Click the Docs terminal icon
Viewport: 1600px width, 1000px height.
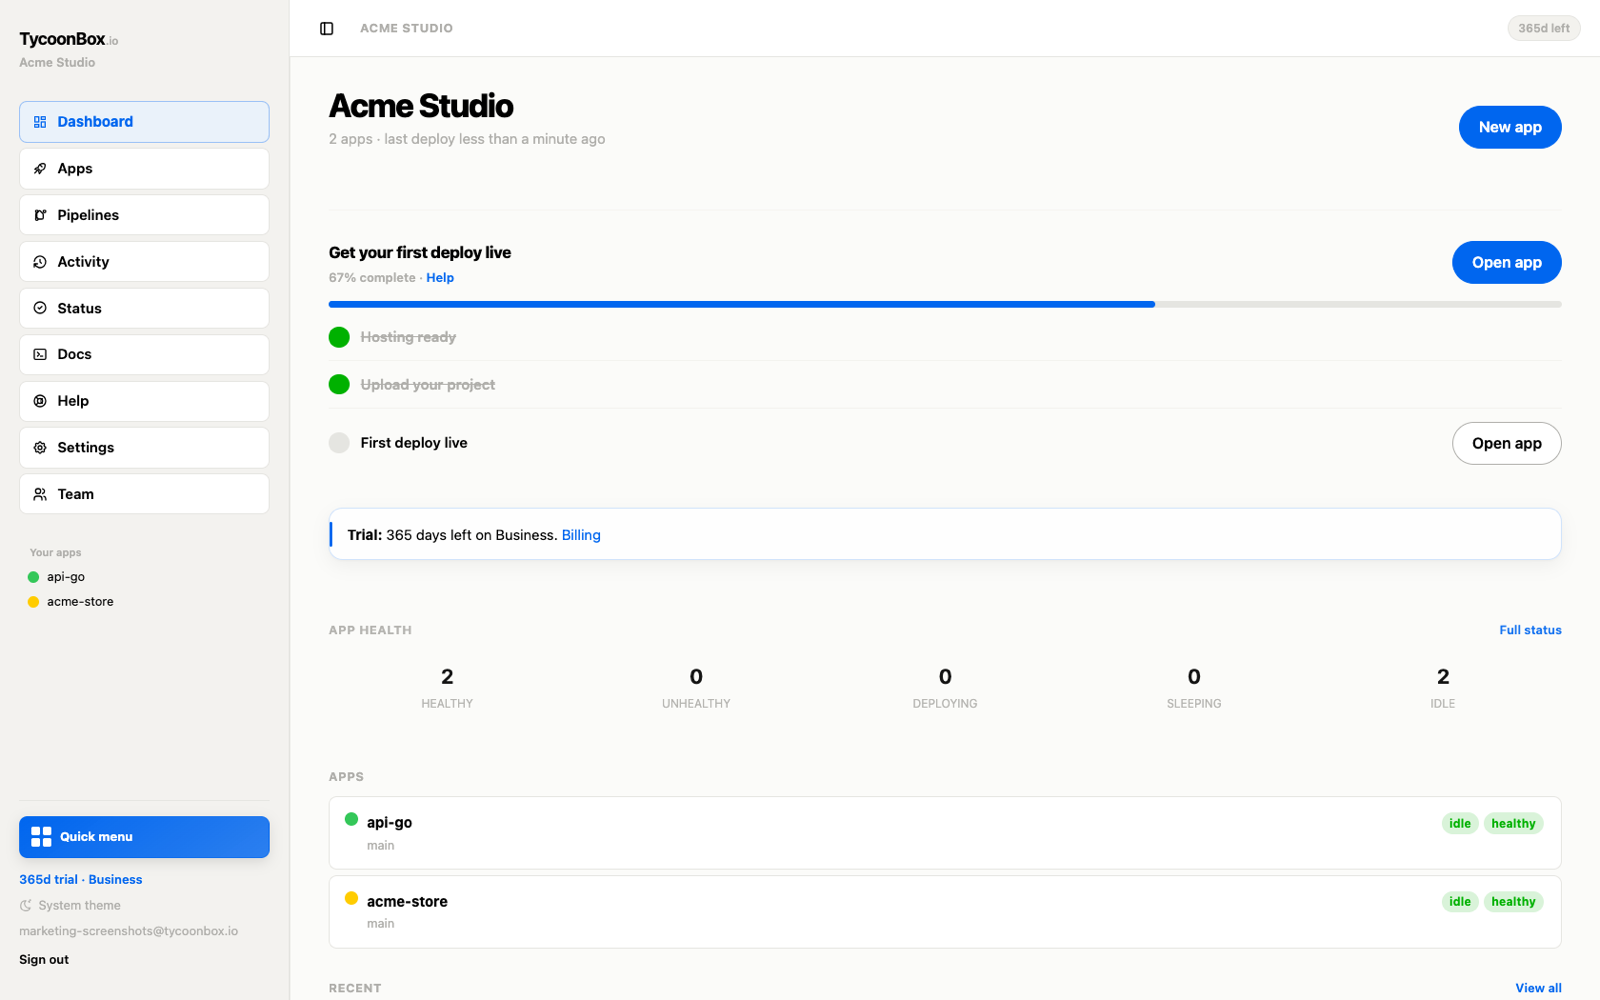(40, 354)
